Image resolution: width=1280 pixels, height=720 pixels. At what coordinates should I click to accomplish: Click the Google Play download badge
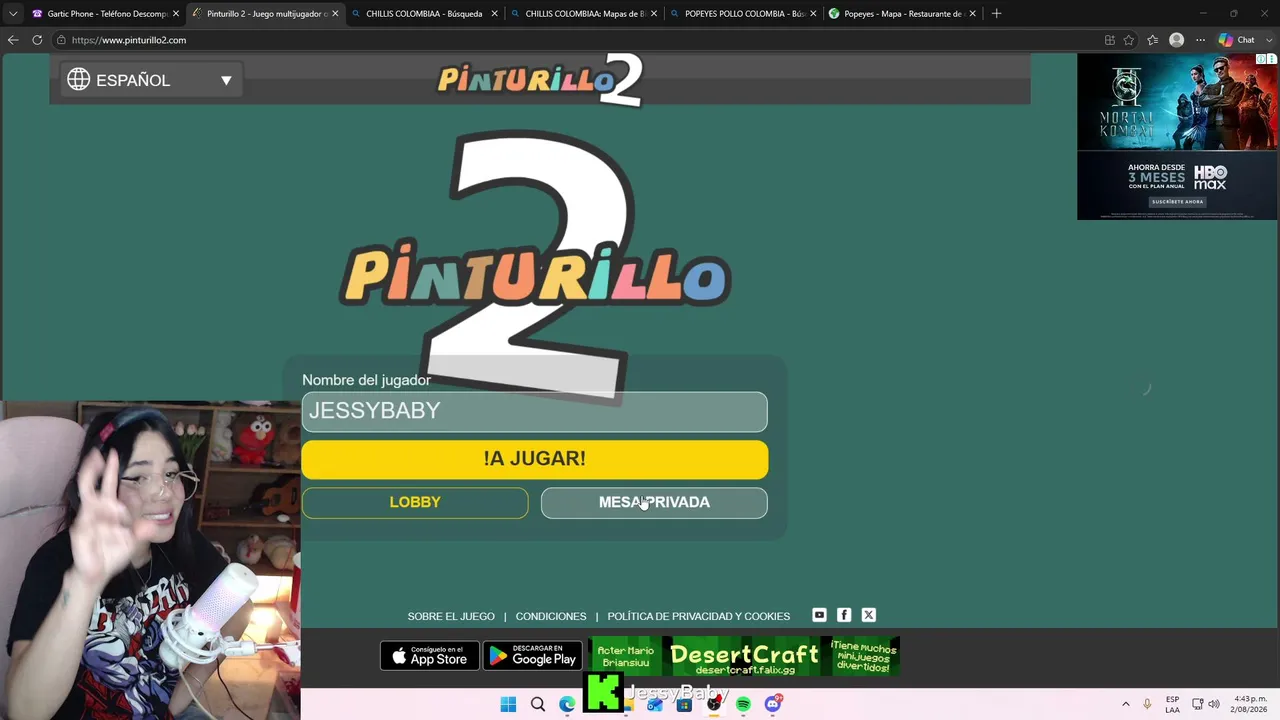pos(533,656)
